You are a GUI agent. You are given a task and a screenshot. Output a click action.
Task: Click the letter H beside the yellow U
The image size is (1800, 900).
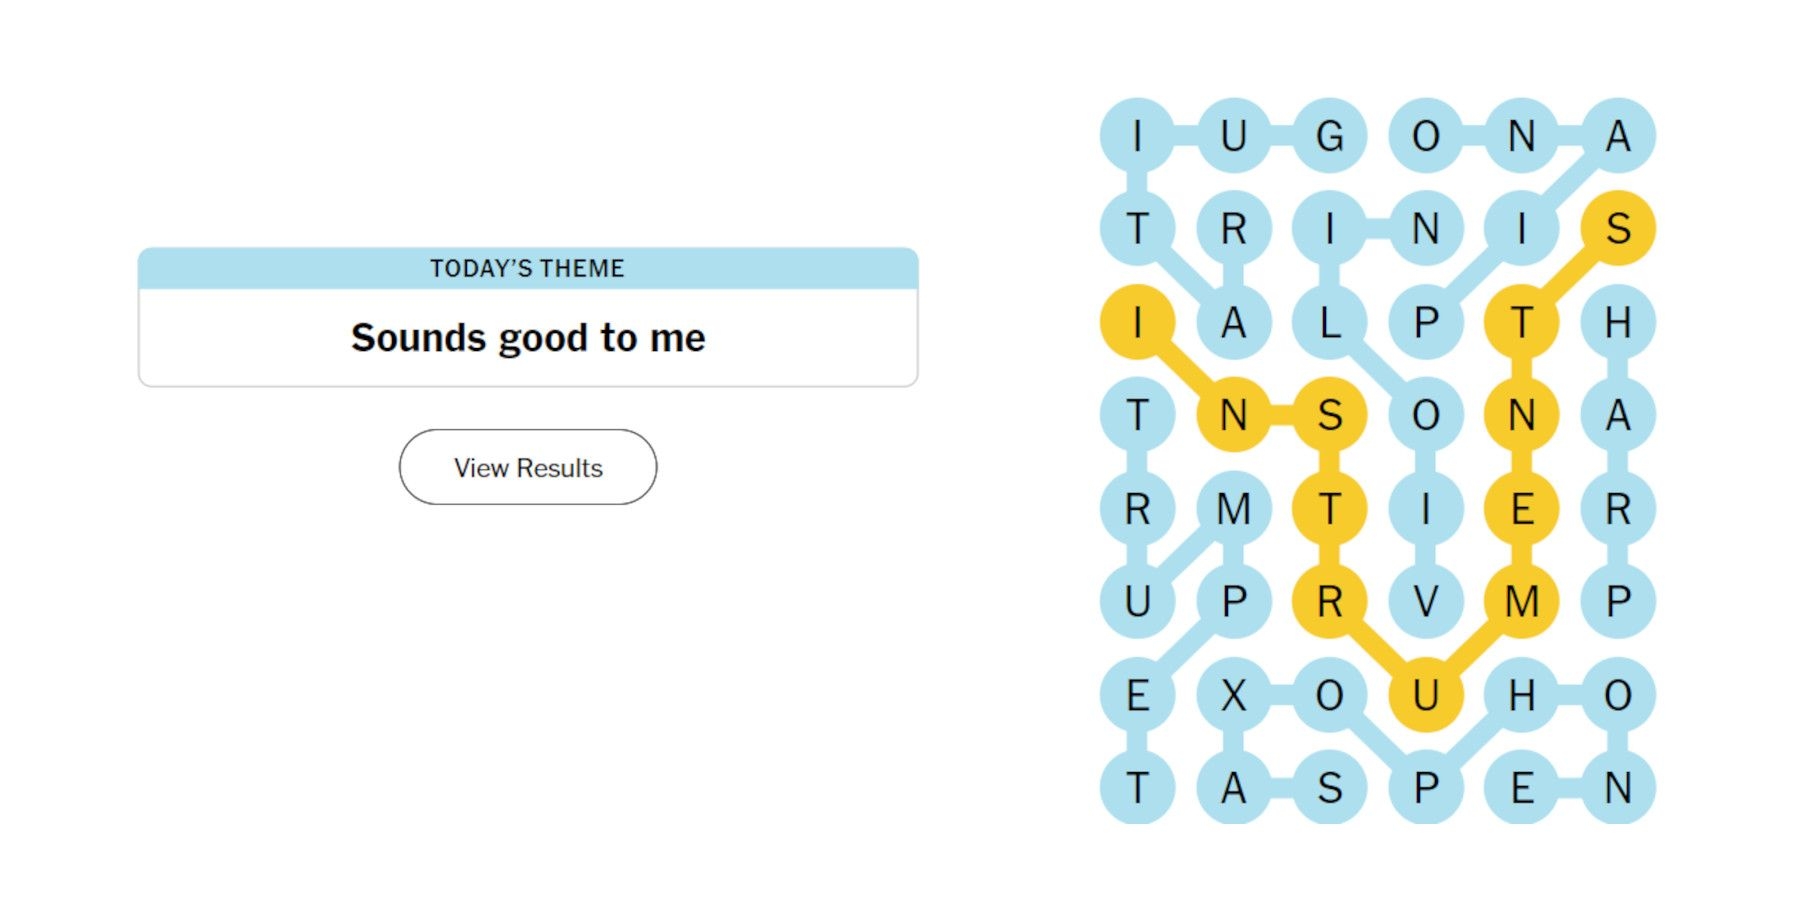1521,695
